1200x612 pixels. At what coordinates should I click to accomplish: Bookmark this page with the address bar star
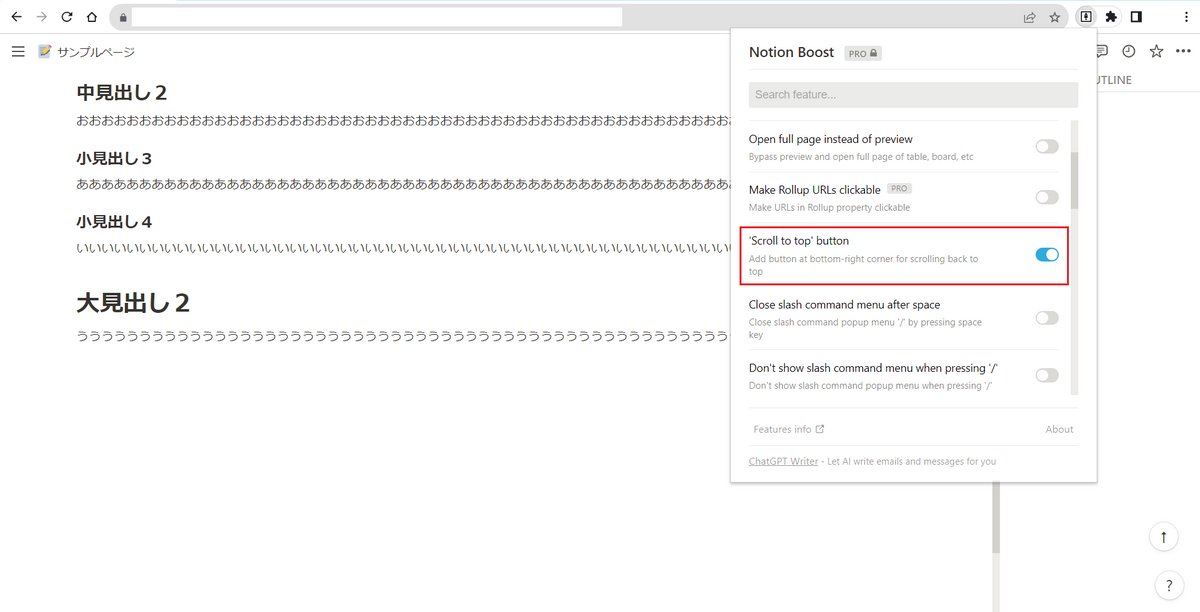pyautogui.click(x=1054, y=17)
